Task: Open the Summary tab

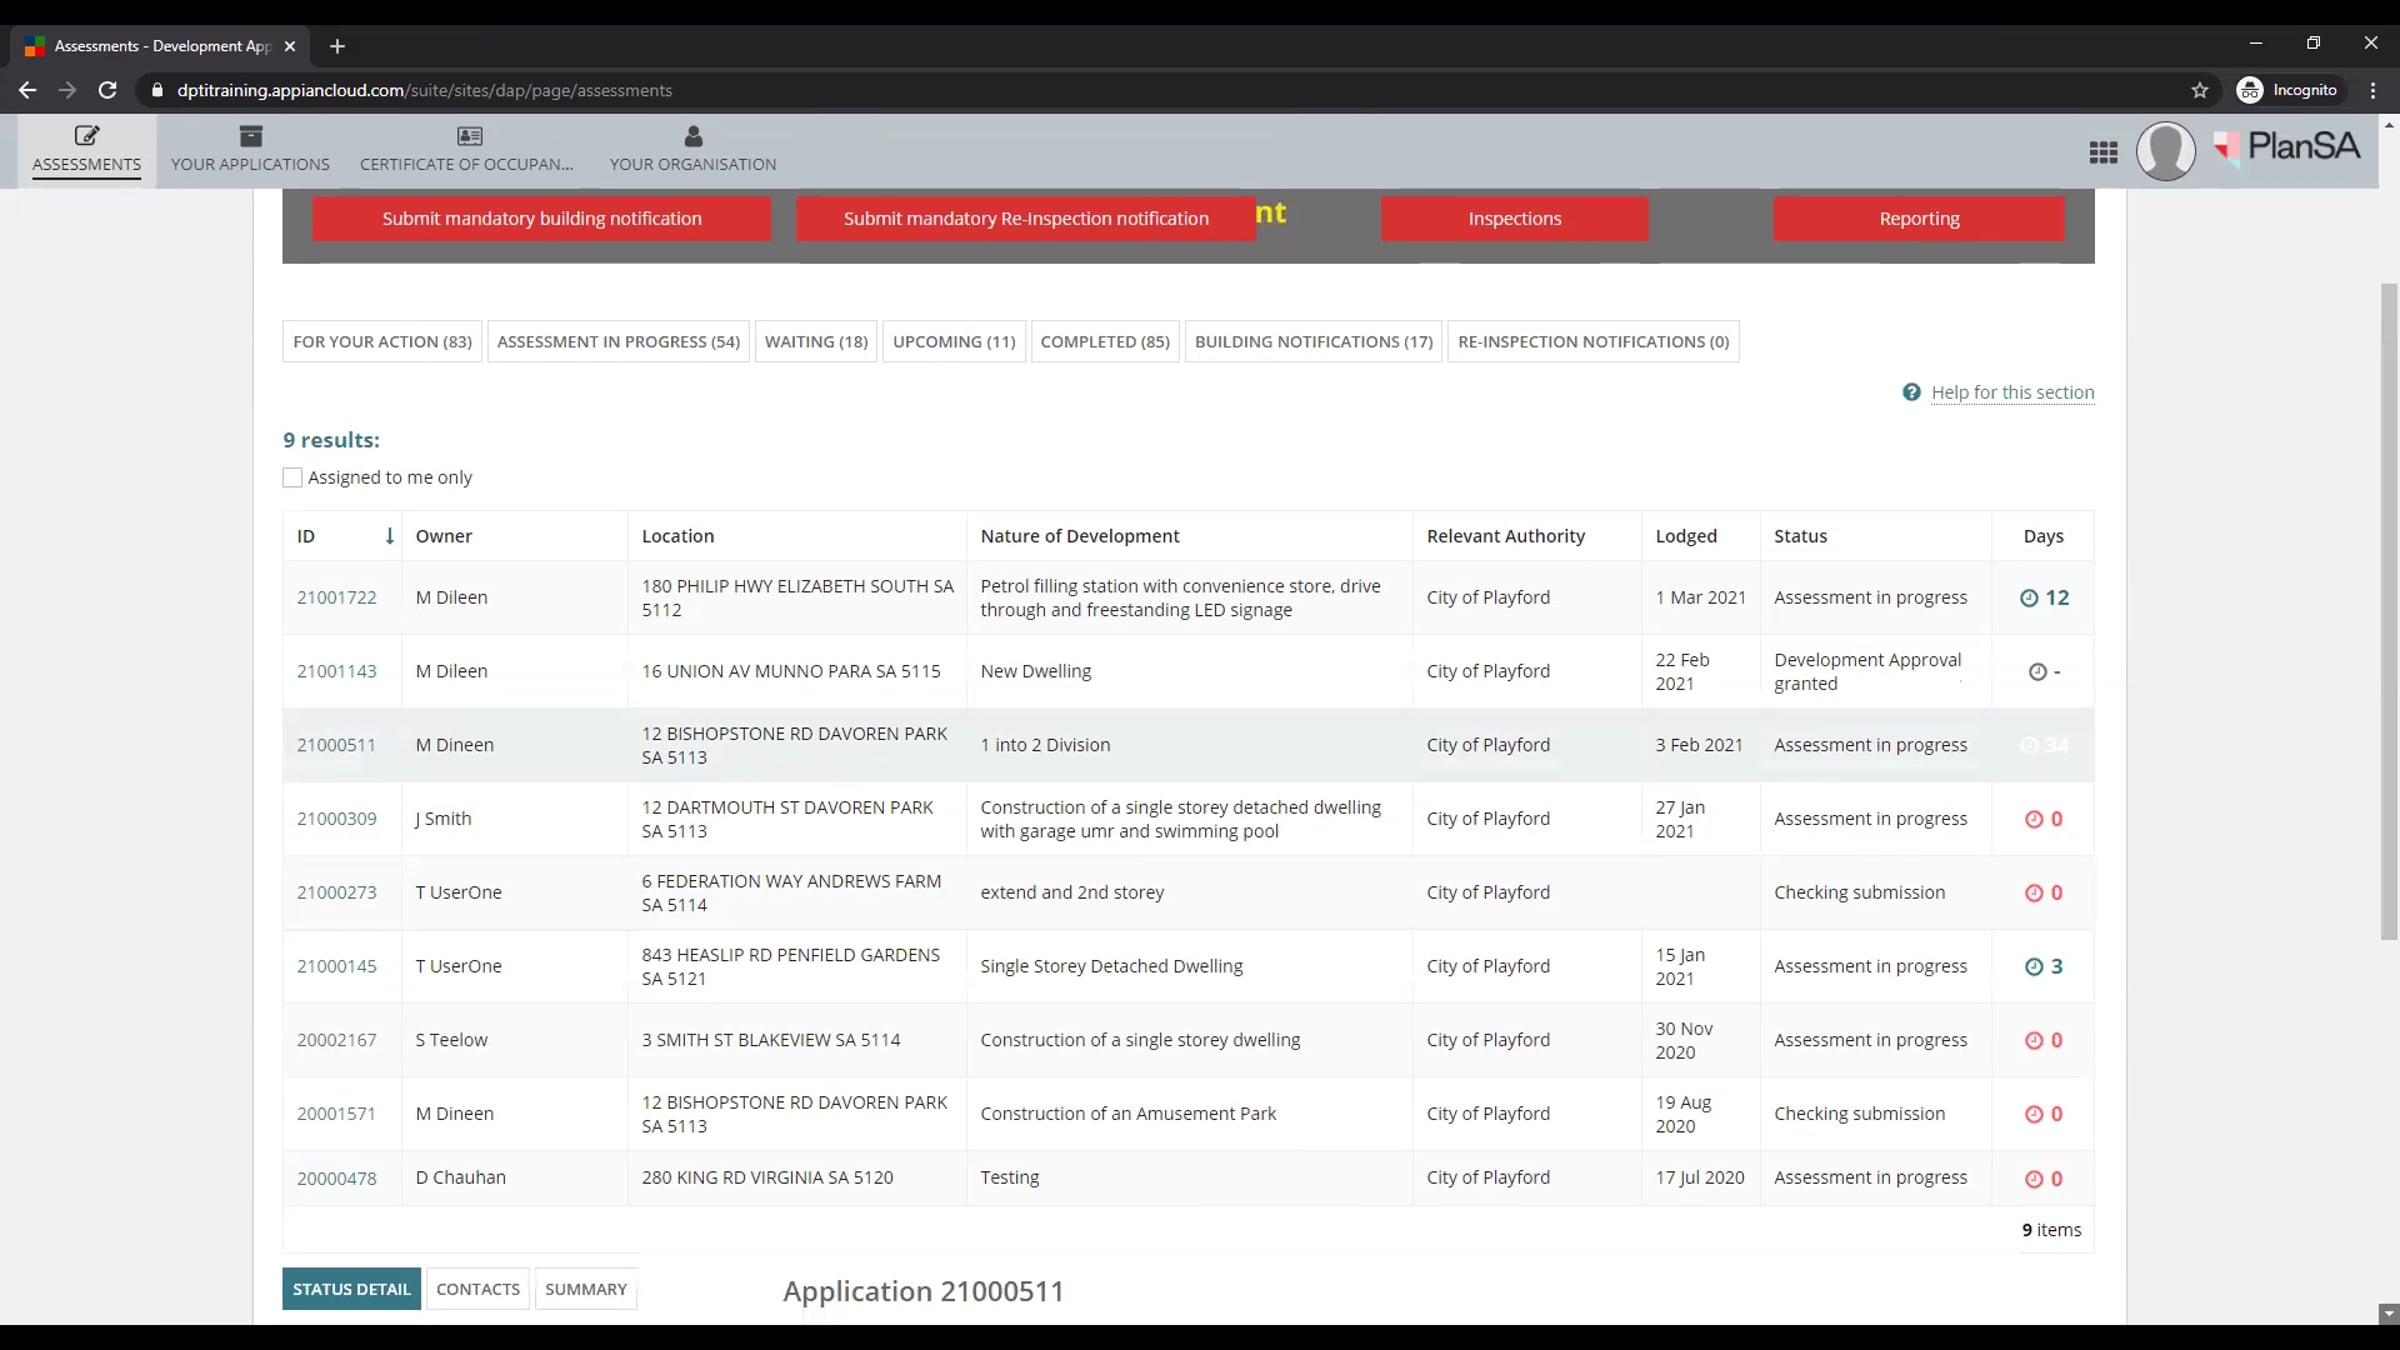Action: pos(586,1289)
